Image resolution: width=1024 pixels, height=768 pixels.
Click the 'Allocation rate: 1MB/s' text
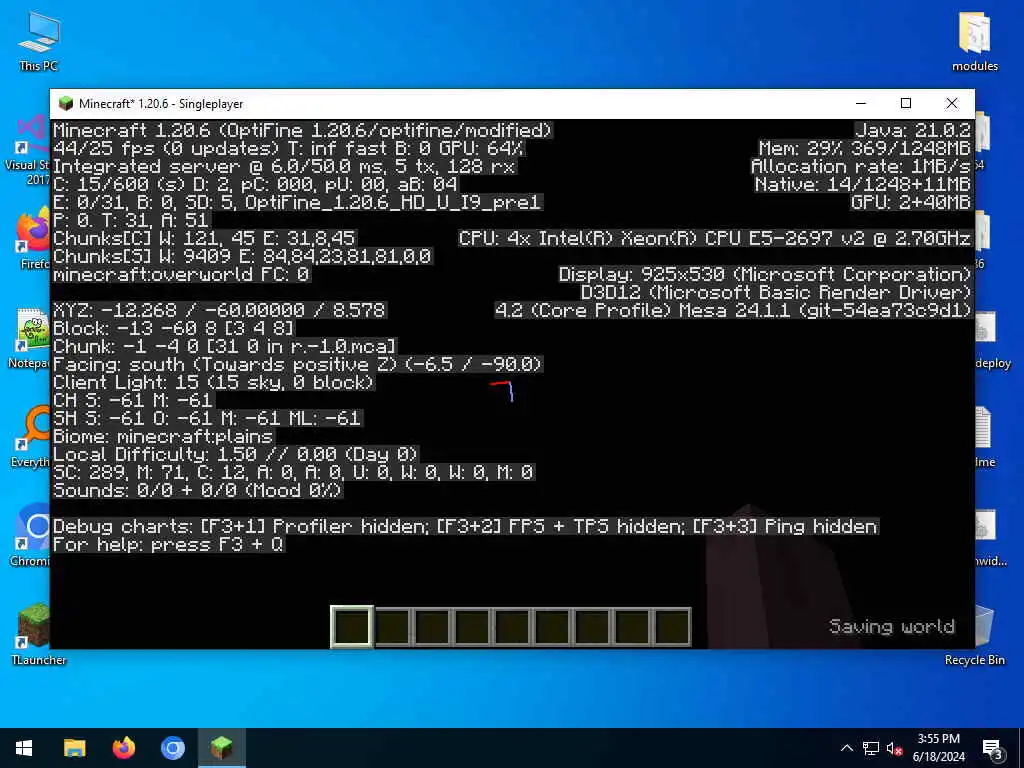[861, 167]
